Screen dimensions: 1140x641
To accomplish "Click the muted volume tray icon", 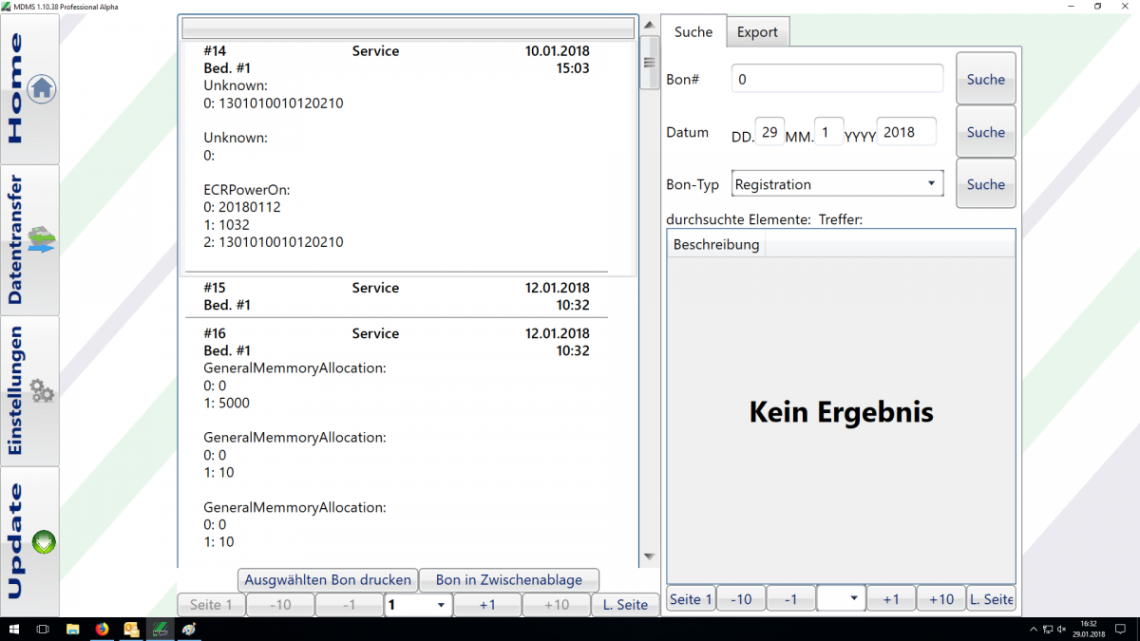I will [x=1061, y=629].
